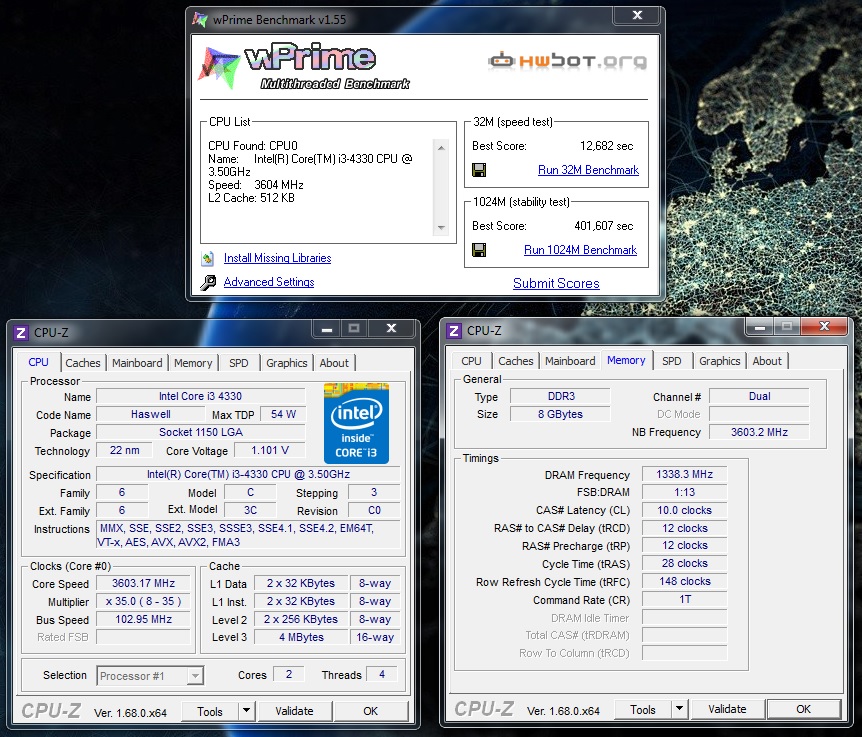This screenshot has width=862, height=737.
Task: Click the CPU List scrollbar down arrow
Action: coord(441,228)
